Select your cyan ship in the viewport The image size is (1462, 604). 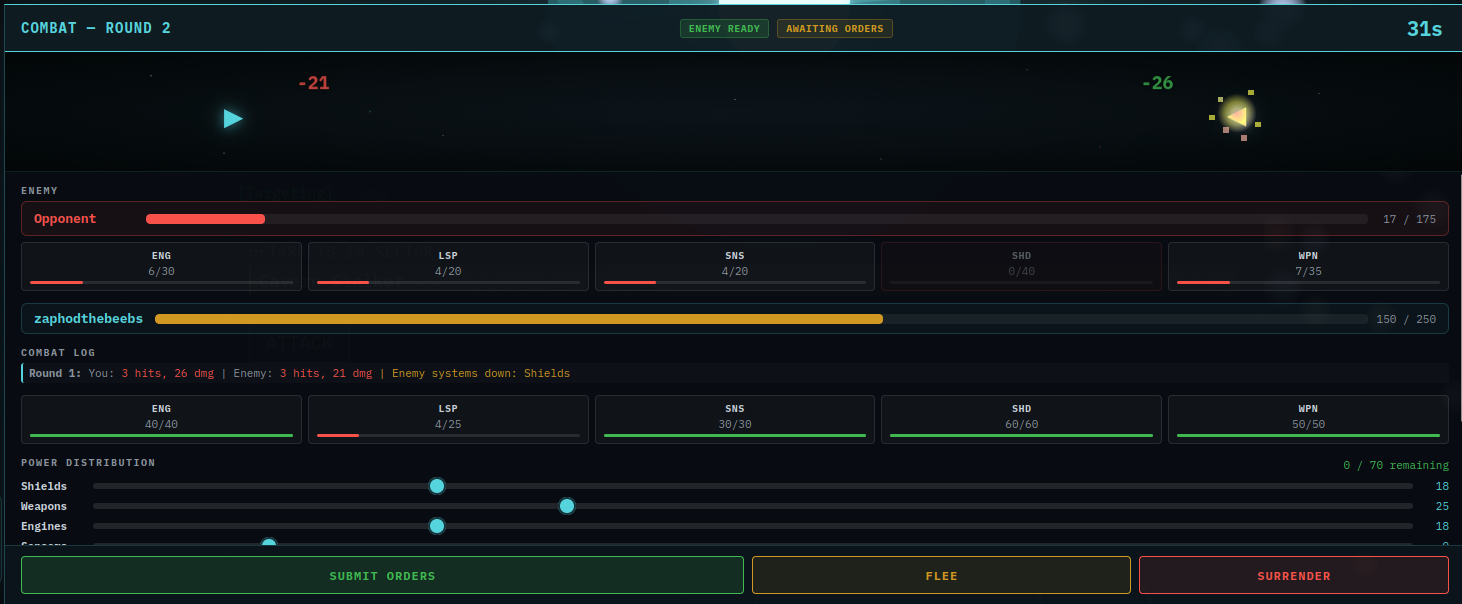coord(232,119)
